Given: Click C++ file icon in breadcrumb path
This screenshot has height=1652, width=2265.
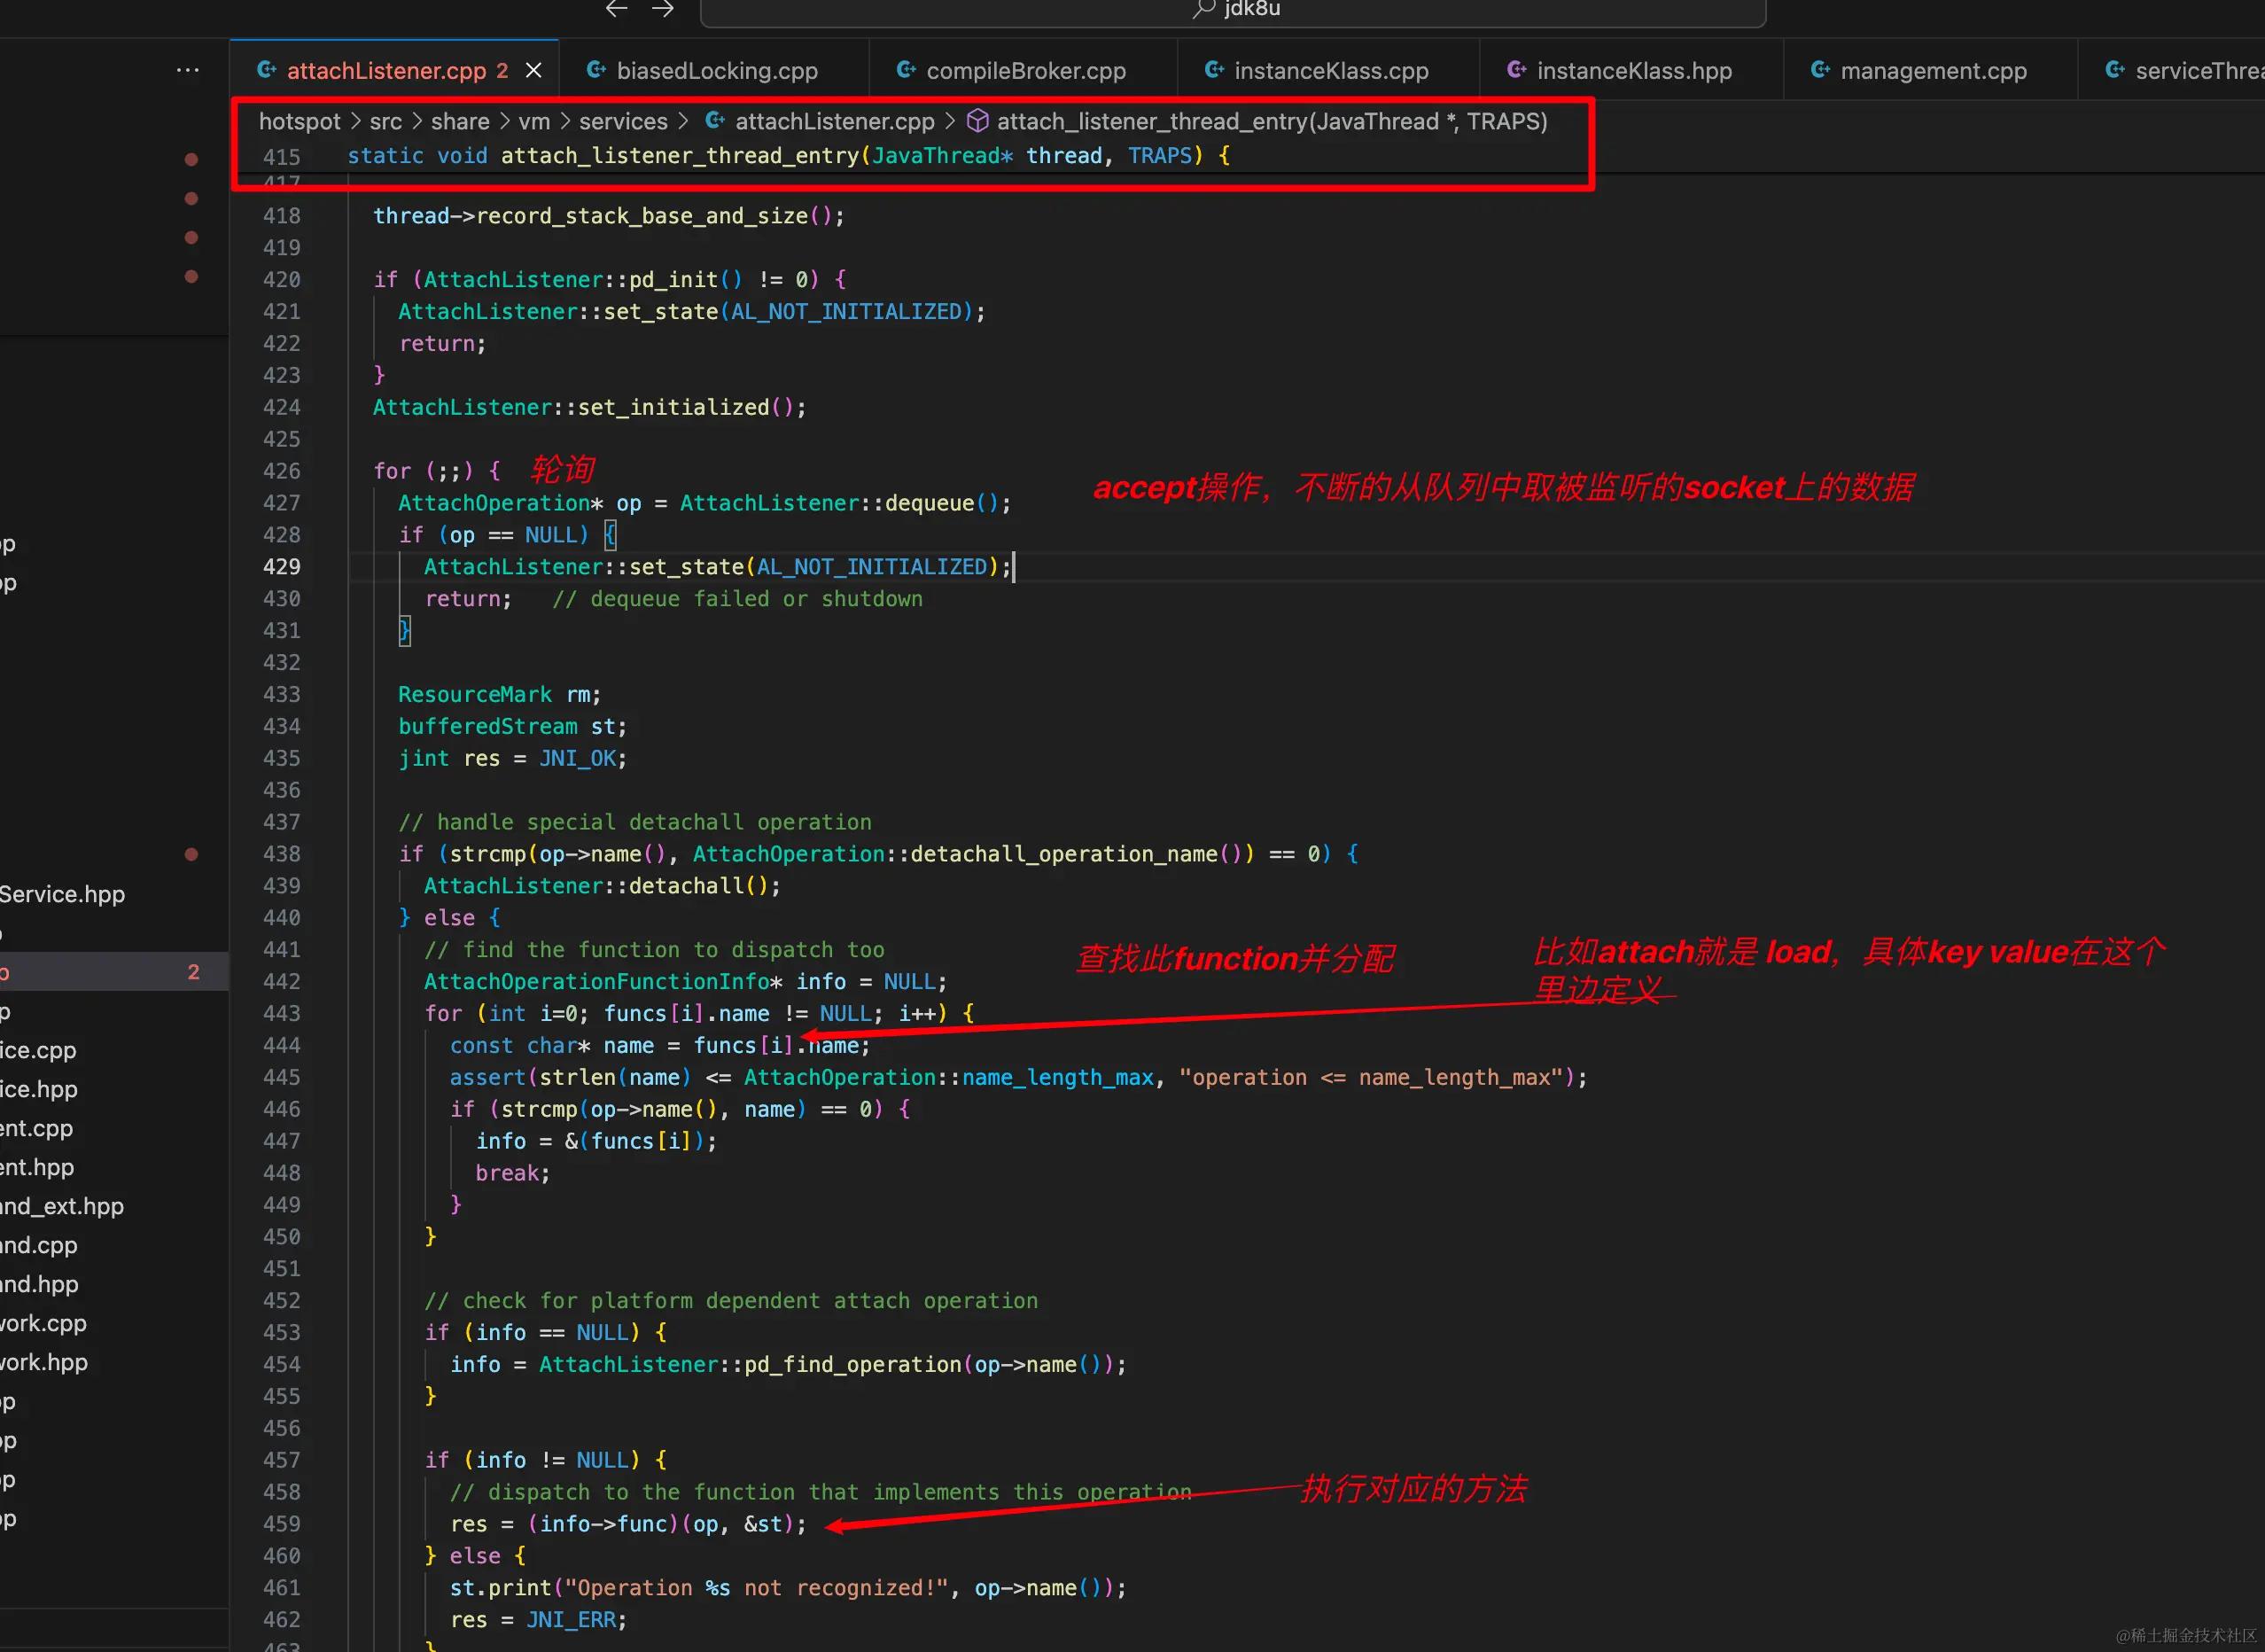Looking at the screenshot, I should point(715,121).
